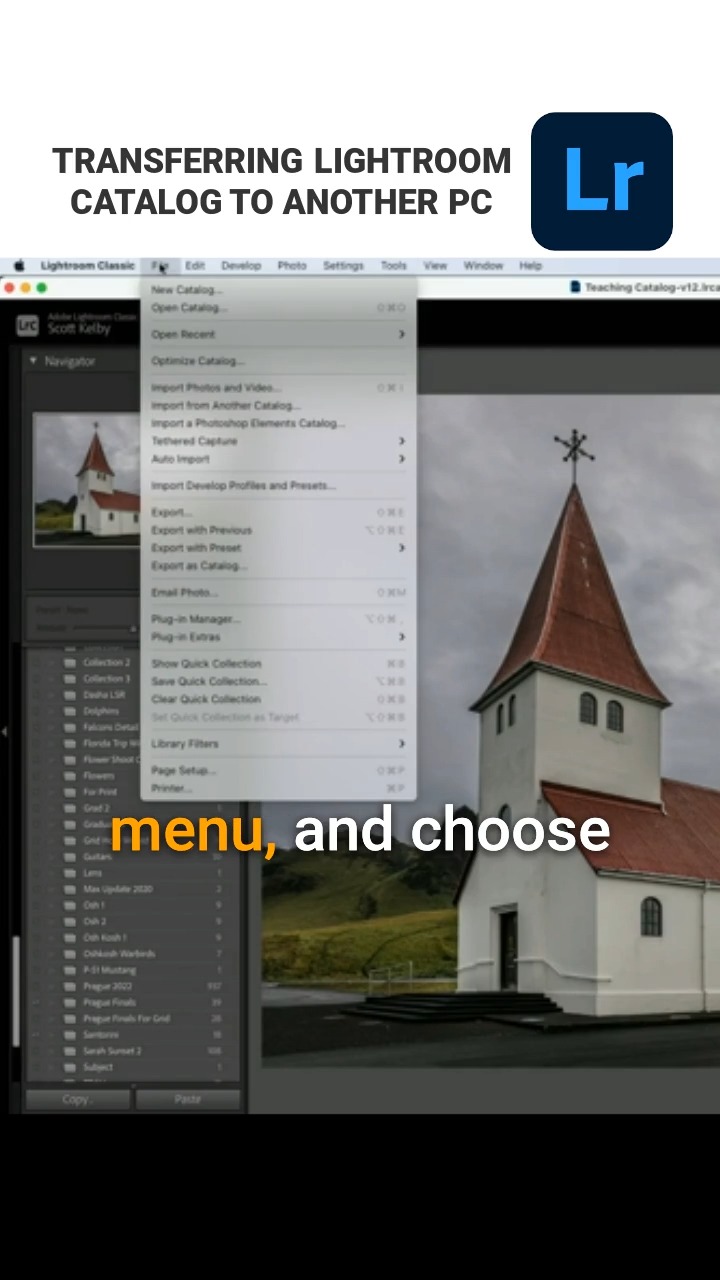Select Save Quick Collection...

(x=278, y=682)
